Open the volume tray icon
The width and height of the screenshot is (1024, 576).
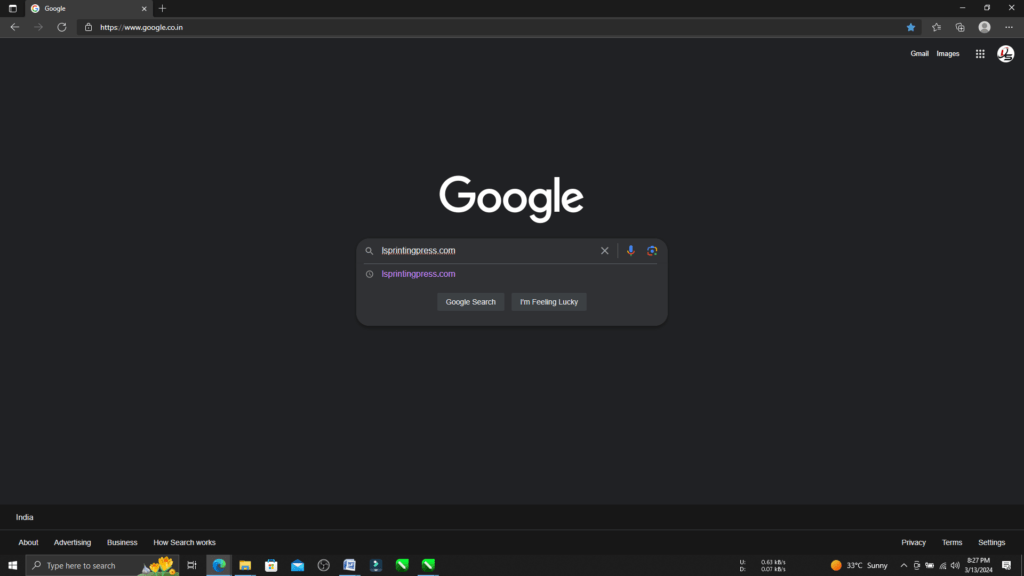coord(955,566)
